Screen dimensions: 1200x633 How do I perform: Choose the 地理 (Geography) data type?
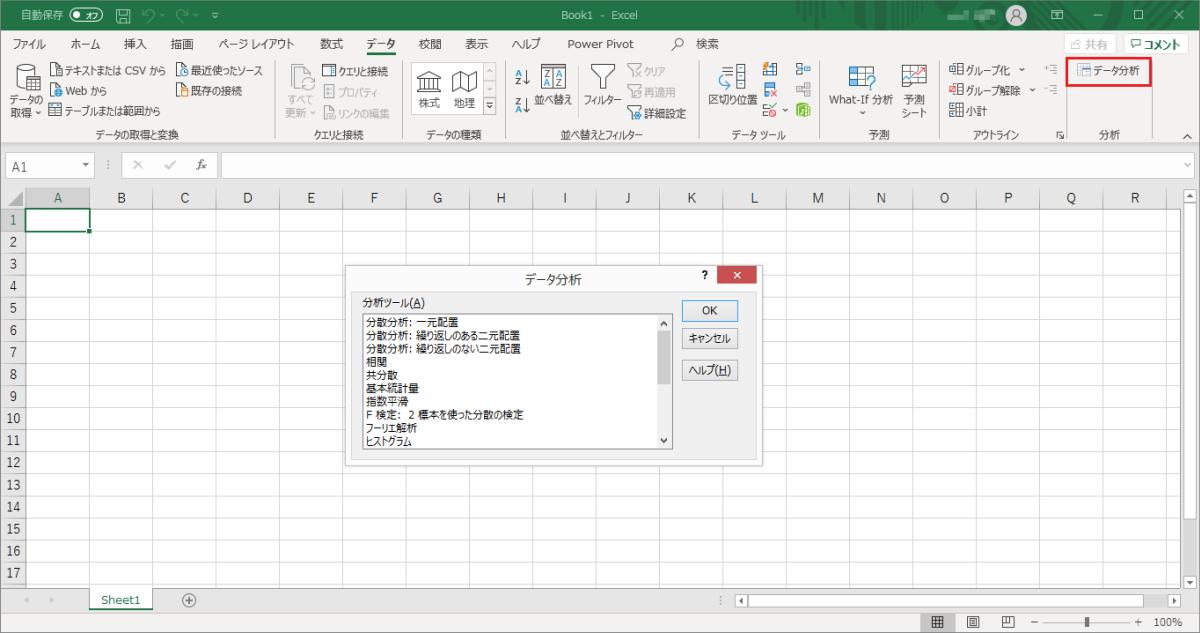[464, 90]
